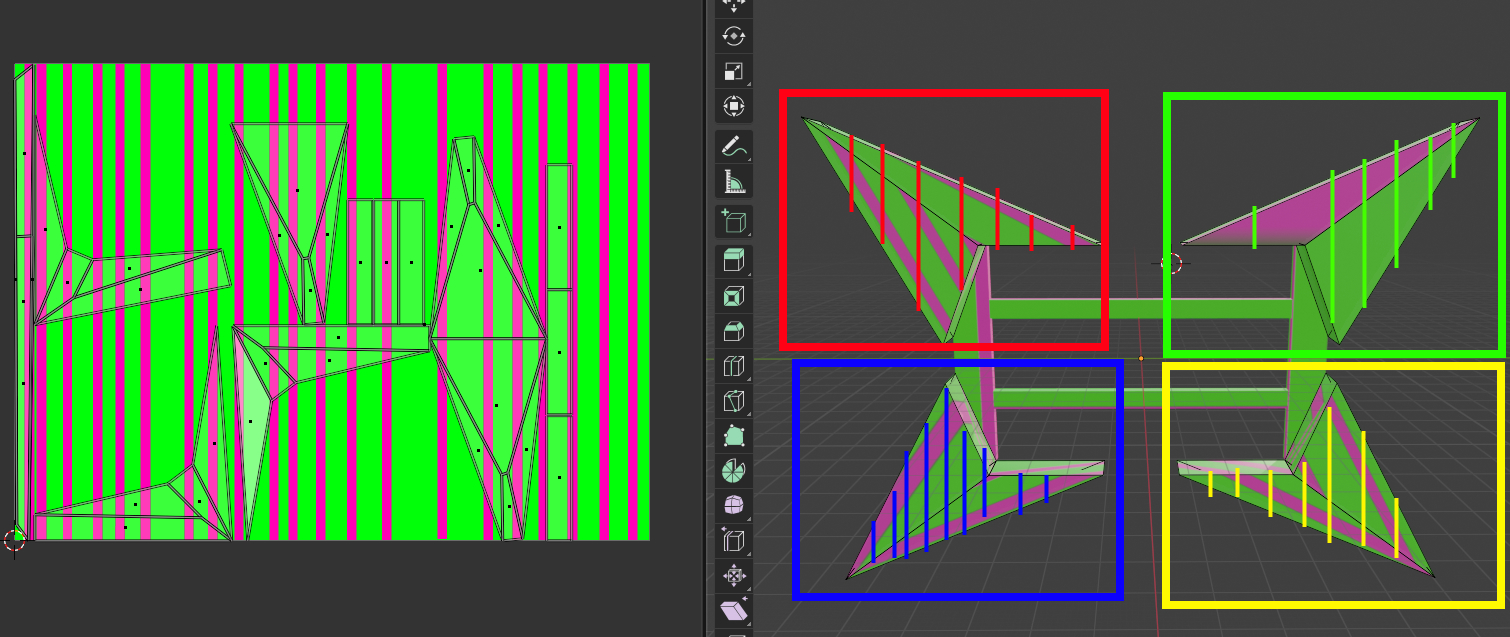Image resolution: width=1510 pixels, height=637 pixels.
Task: Activate the Loop Cut tool
Action: pyautogui.click(x=733, y=367)
